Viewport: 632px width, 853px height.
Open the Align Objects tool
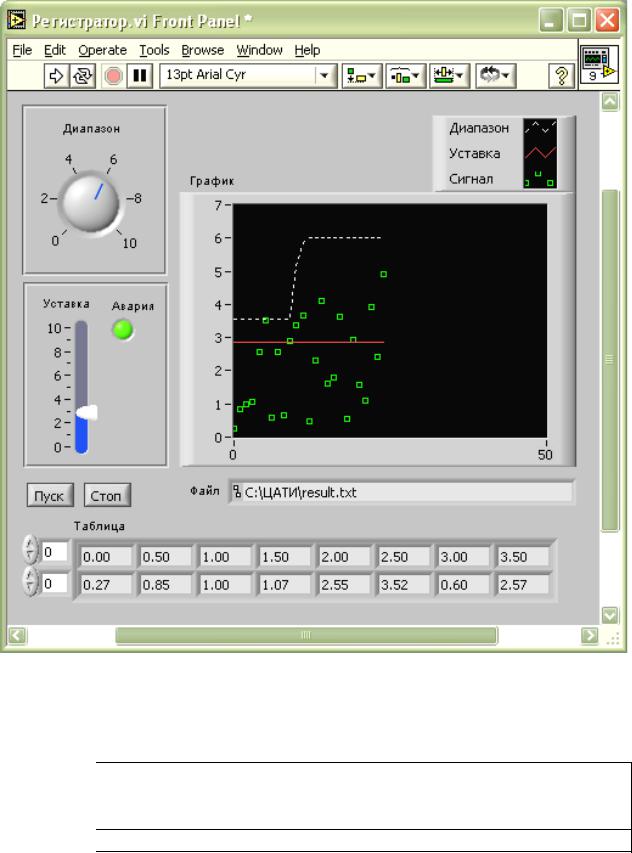pos(361,76)
